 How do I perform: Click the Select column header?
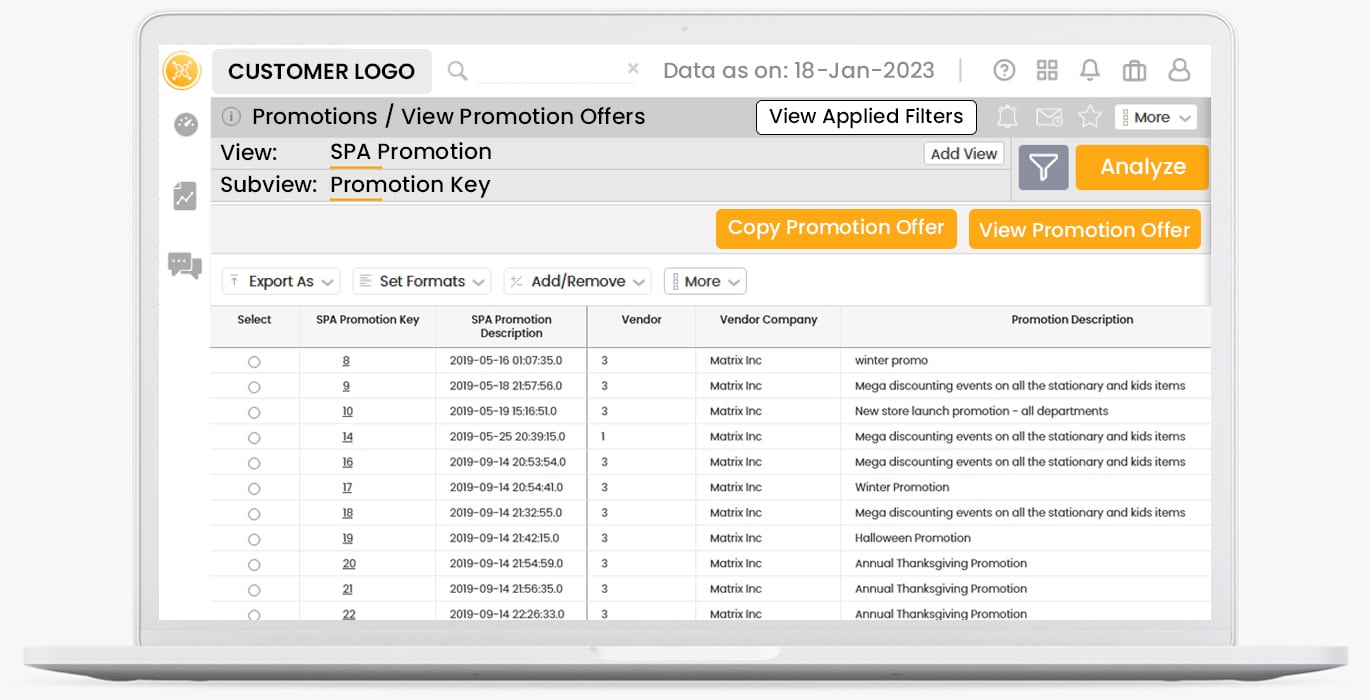pos(254,320)
